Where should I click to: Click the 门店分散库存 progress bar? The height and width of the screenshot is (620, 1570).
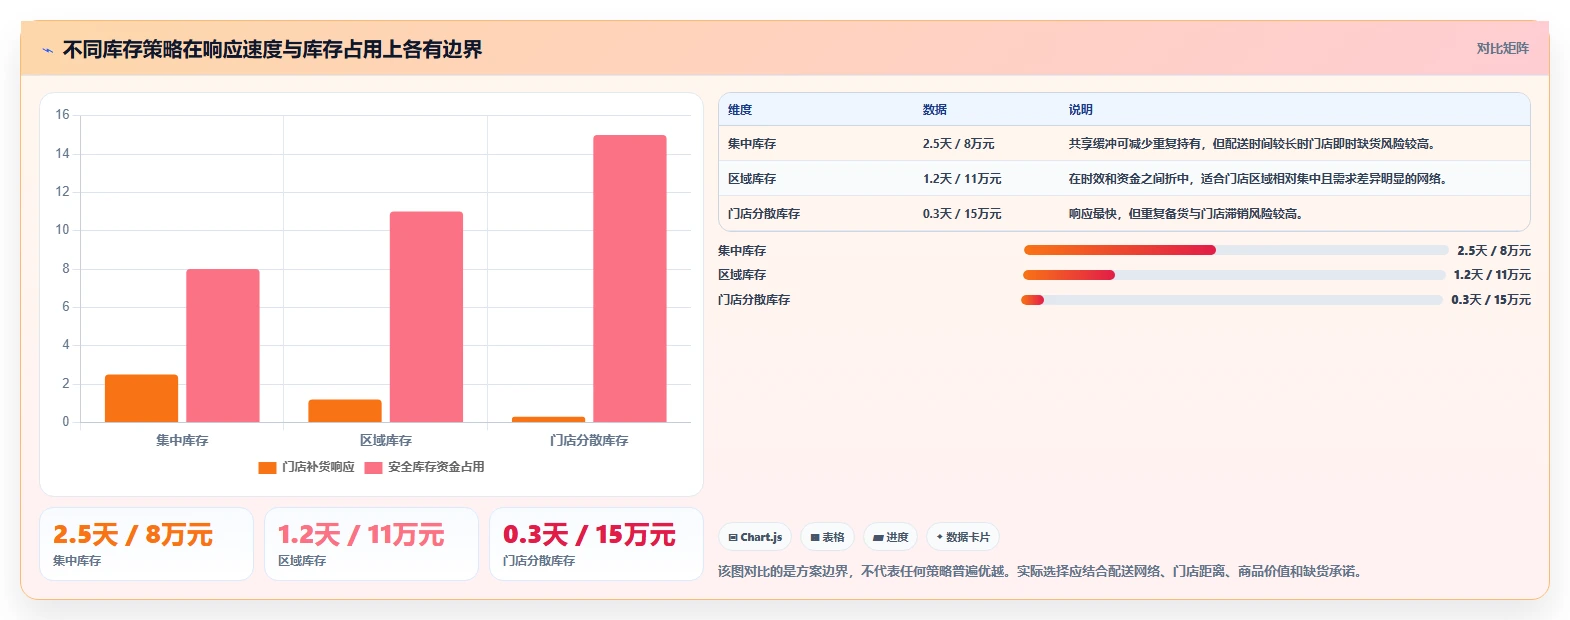coord(1232,300)
